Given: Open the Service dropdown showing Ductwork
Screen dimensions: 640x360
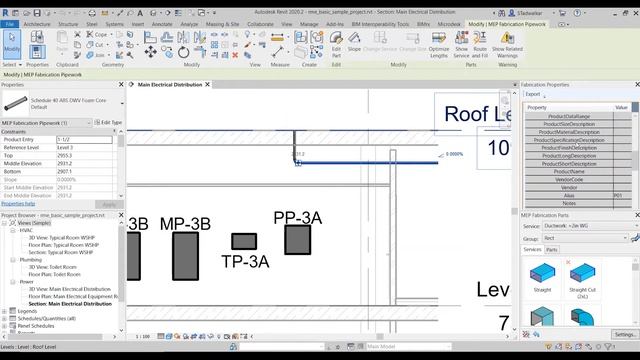Looking at the screenshot, I should pos(591,226).
